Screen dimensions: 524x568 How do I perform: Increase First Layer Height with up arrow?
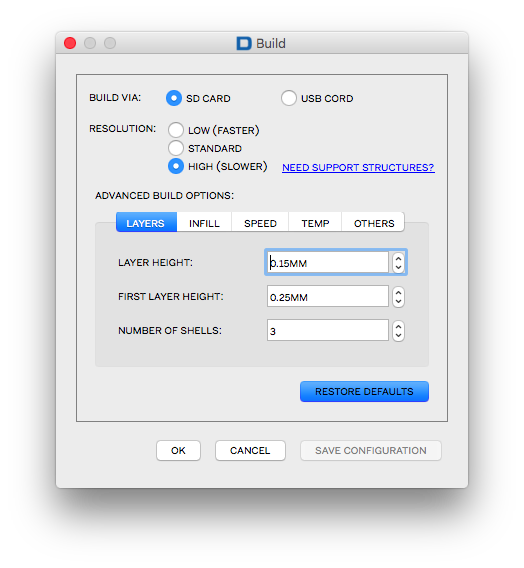click(x=398, y=292)
